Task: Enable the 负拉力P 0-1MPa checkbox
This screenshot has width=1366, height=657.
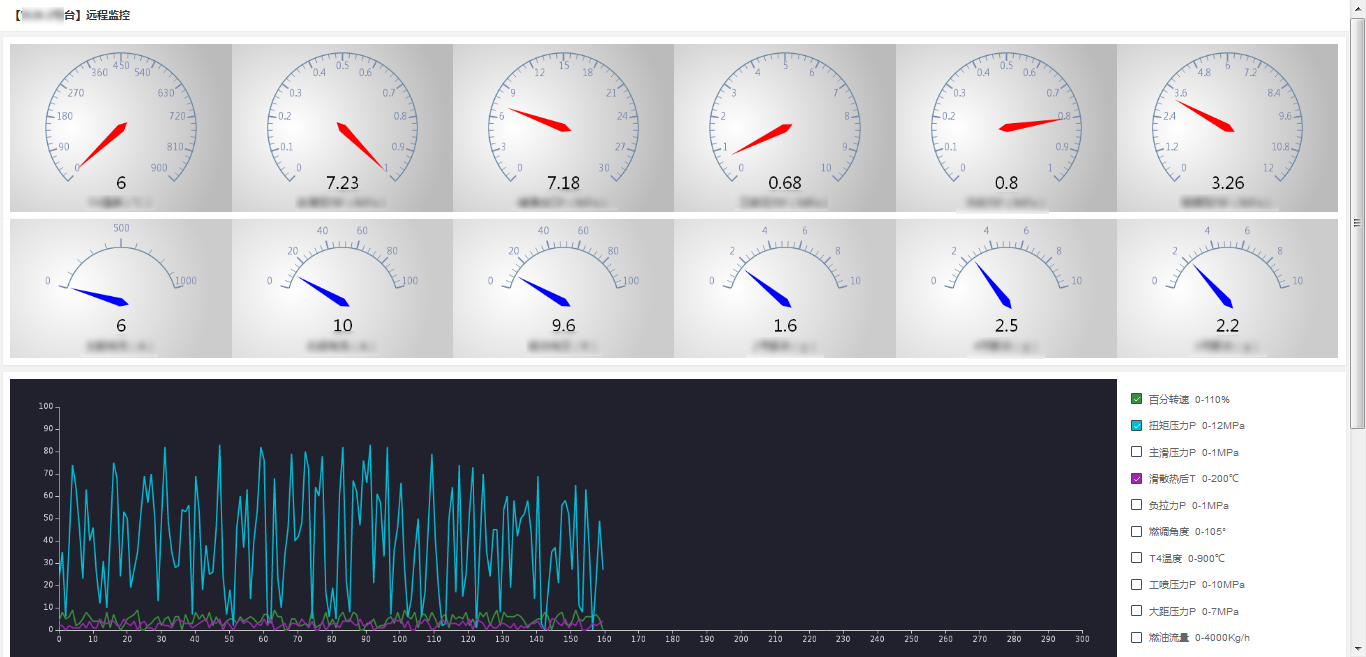Action: coord(1136,505)
